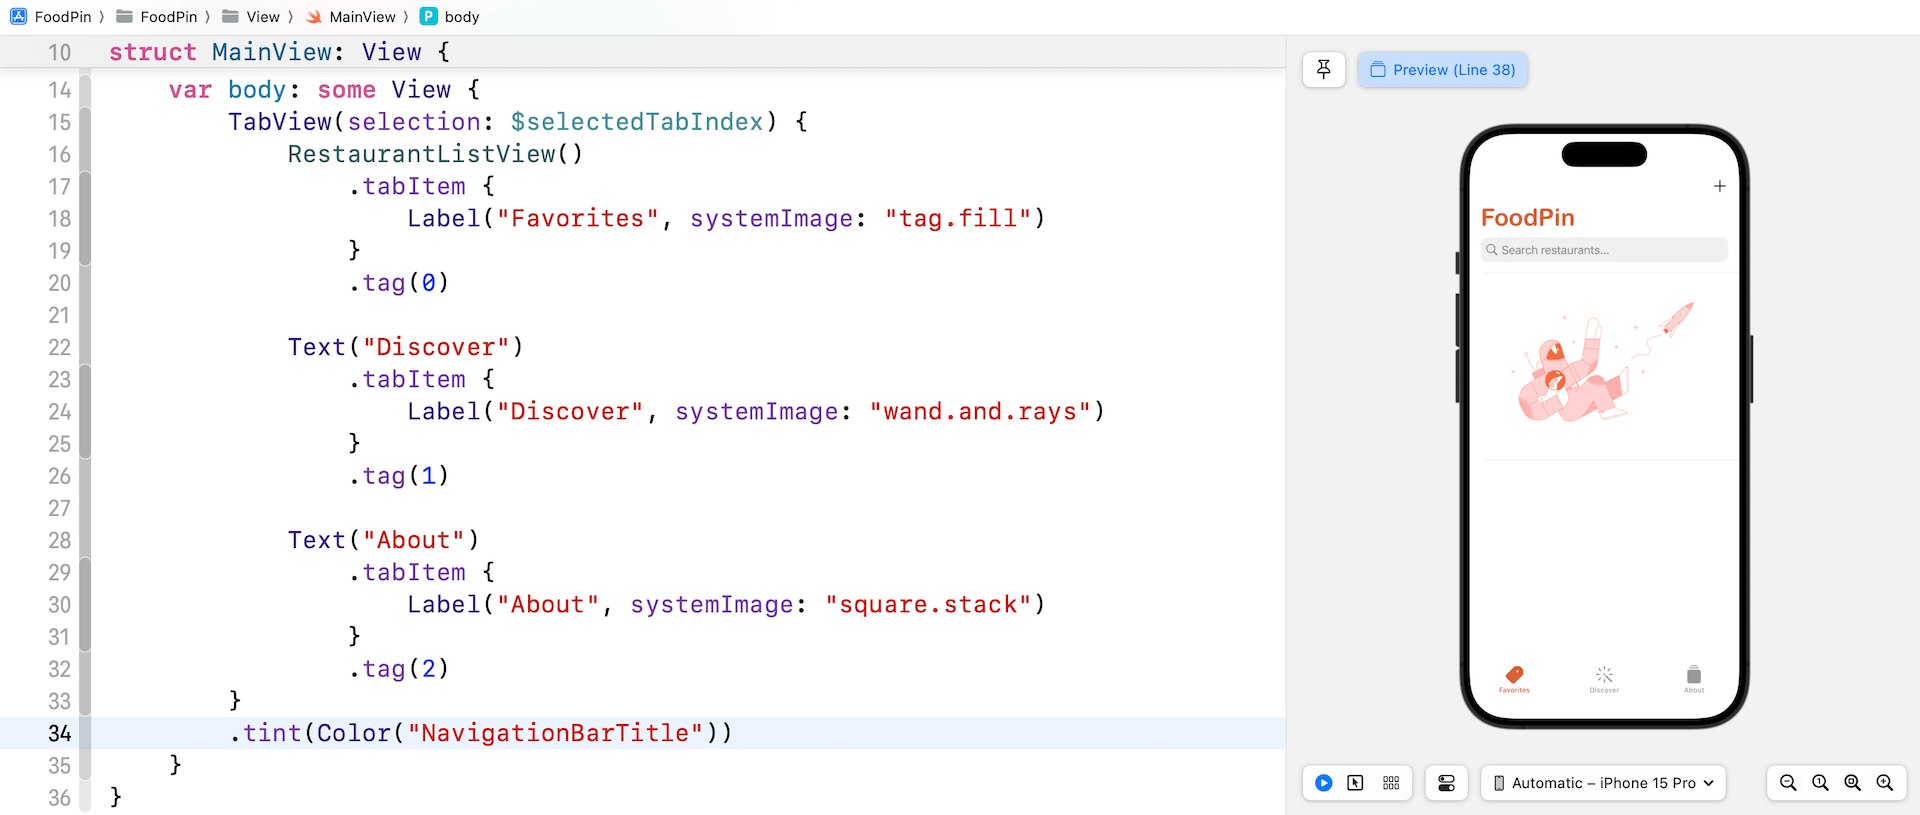1920x815 pixels.
Task: Expand the View folder breadcrumb
Action: (x=262, y=17)
